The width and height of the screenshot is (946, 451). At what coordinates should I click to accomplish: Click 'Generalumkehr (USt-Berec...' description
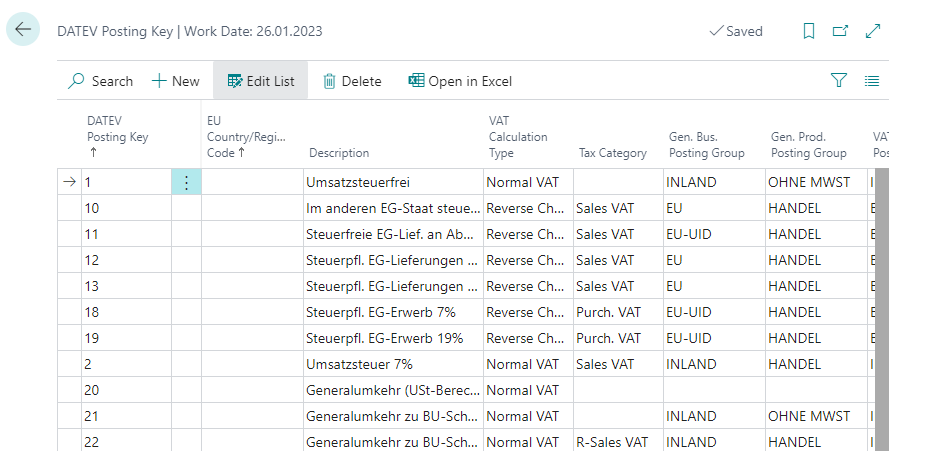coord(393,390)
